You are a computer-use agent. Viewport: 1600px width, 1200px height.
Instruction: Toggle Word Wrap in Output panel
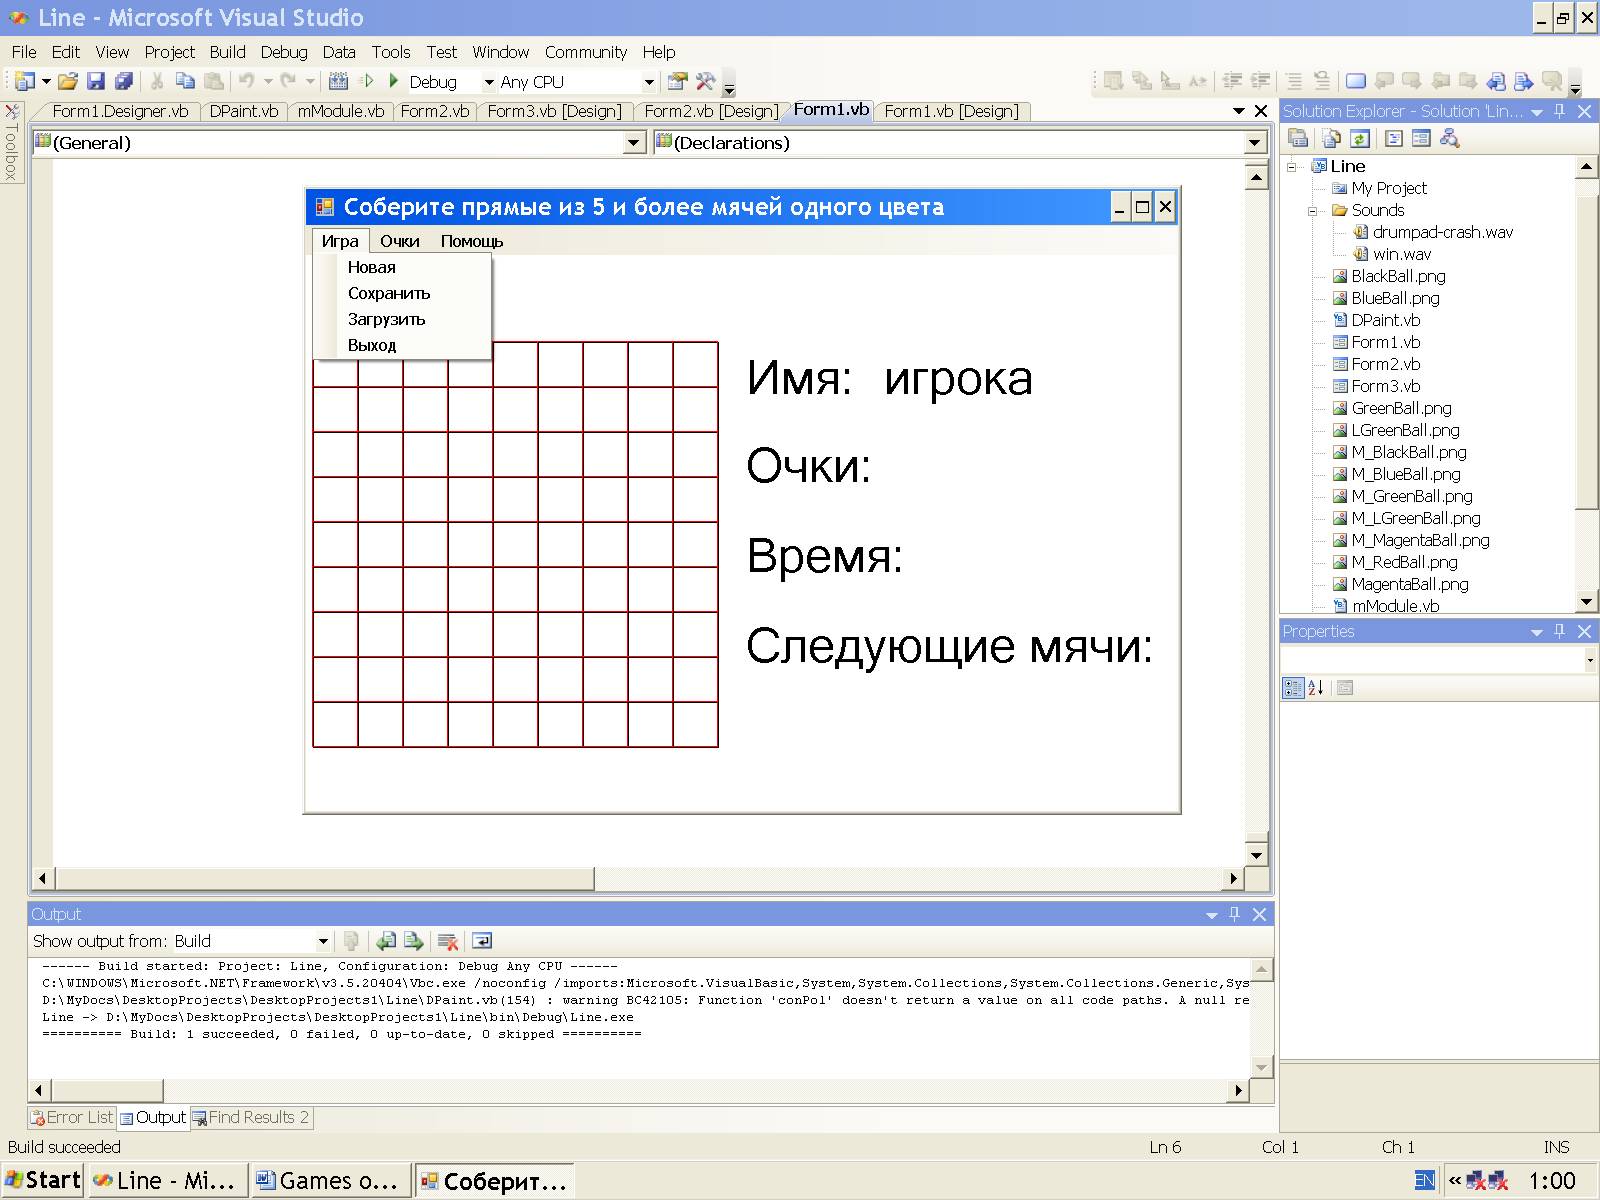point(482,941)
